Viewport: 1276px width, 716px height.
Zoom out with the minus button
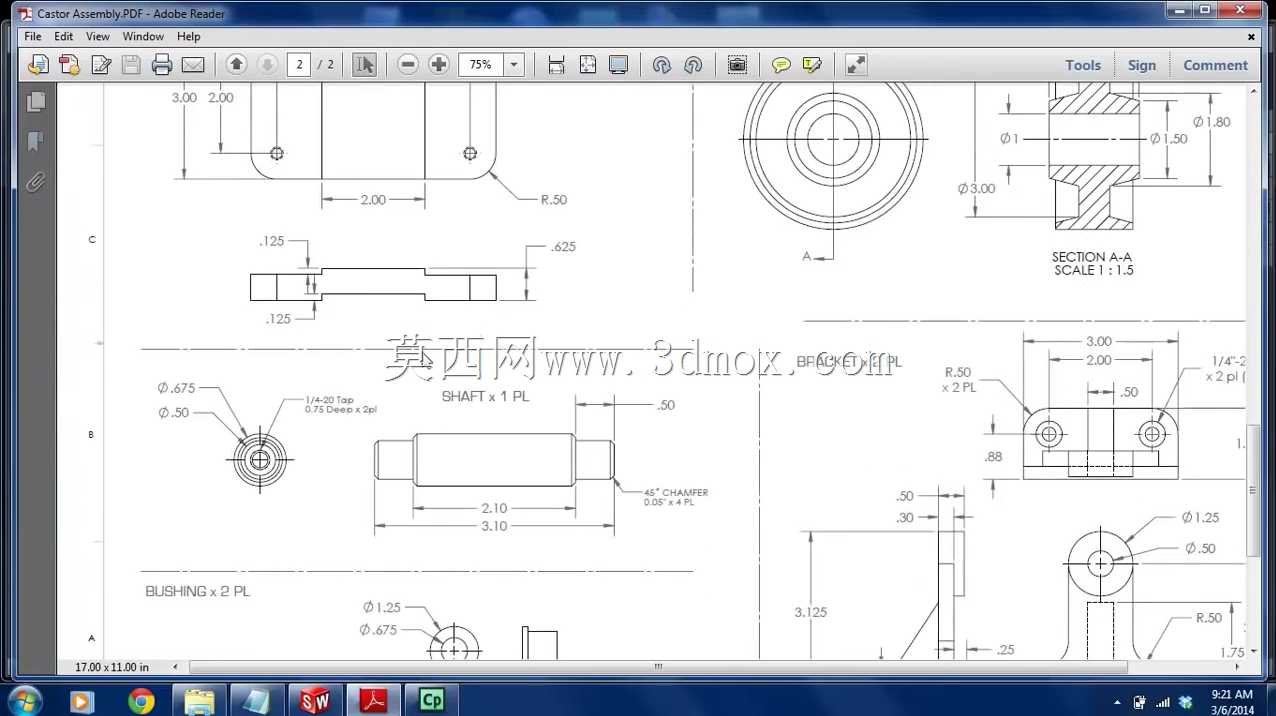(407, 64)
